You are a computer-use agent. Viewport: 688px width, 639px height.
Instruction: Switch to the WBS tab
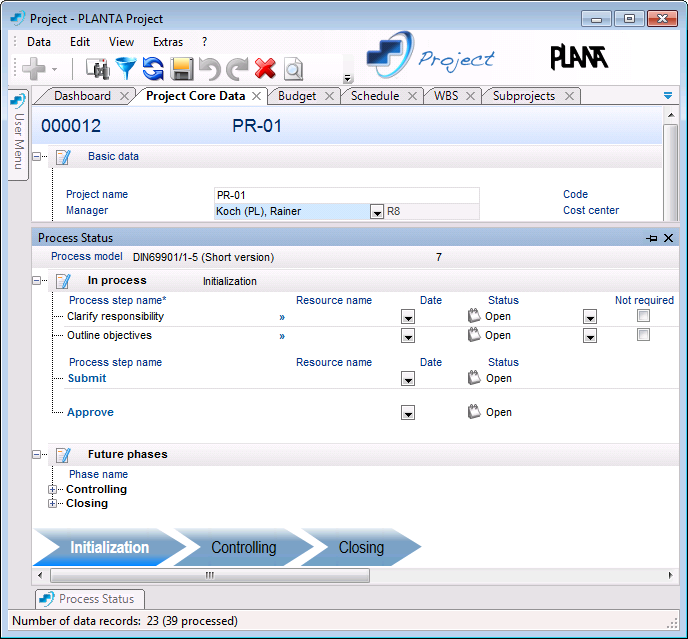tap(446, 96)
